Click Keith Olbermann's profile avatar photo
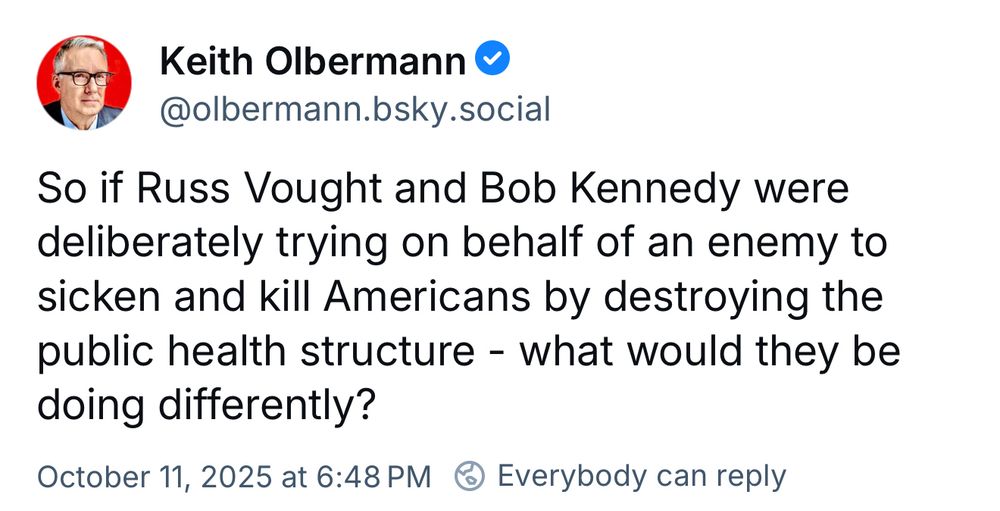Viewport: 1000px width, 511px height. (84, 82)
